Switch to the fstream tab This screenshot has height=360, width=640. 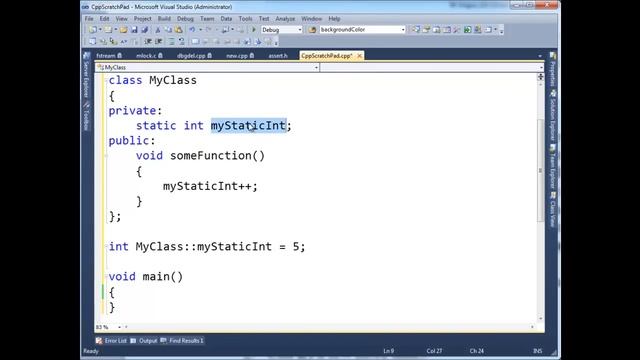[x=109, y=56]
